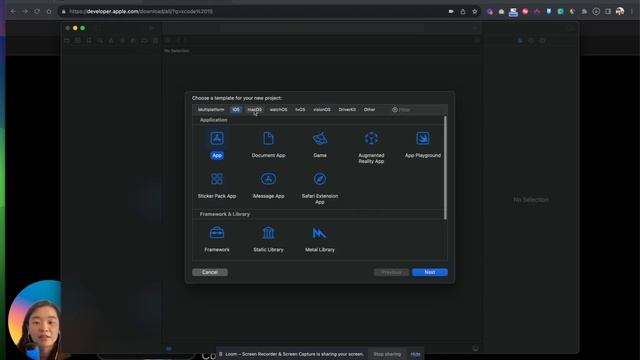Switch to the Multiplatform tab
This screenshot has height=360, width=640.
211,109
